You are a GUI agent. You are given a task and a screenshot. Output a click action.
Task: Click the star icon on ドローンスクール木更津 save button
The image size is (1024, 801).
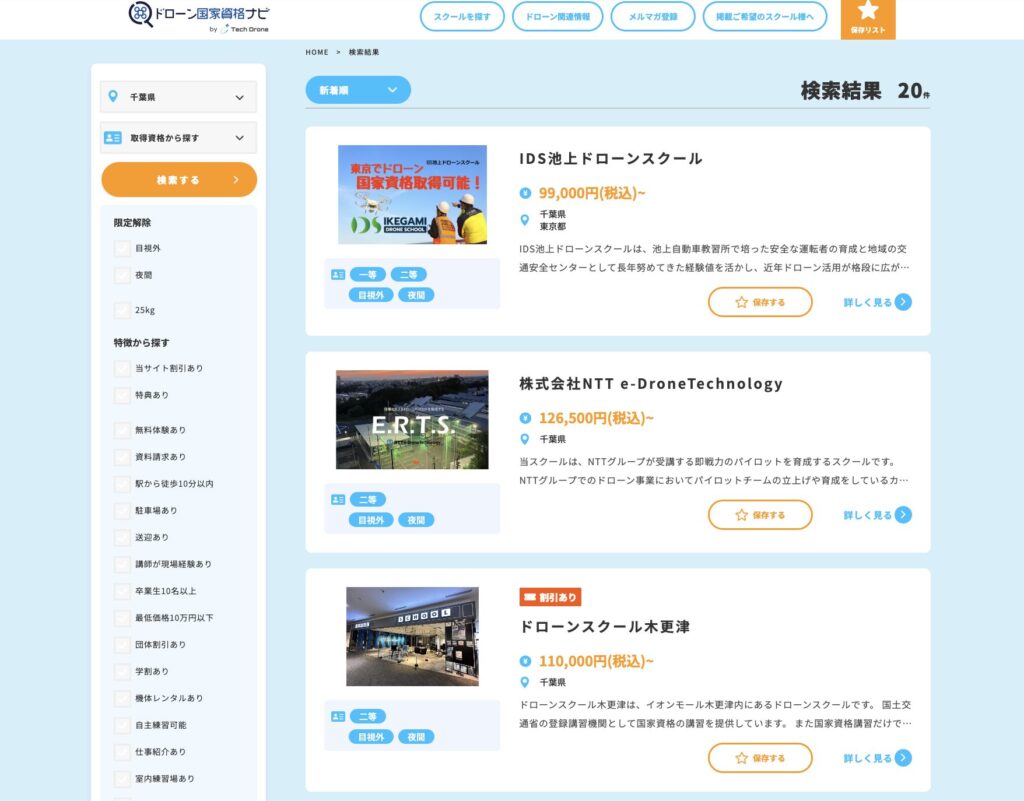pyautogui.click(x=741, y=758)
